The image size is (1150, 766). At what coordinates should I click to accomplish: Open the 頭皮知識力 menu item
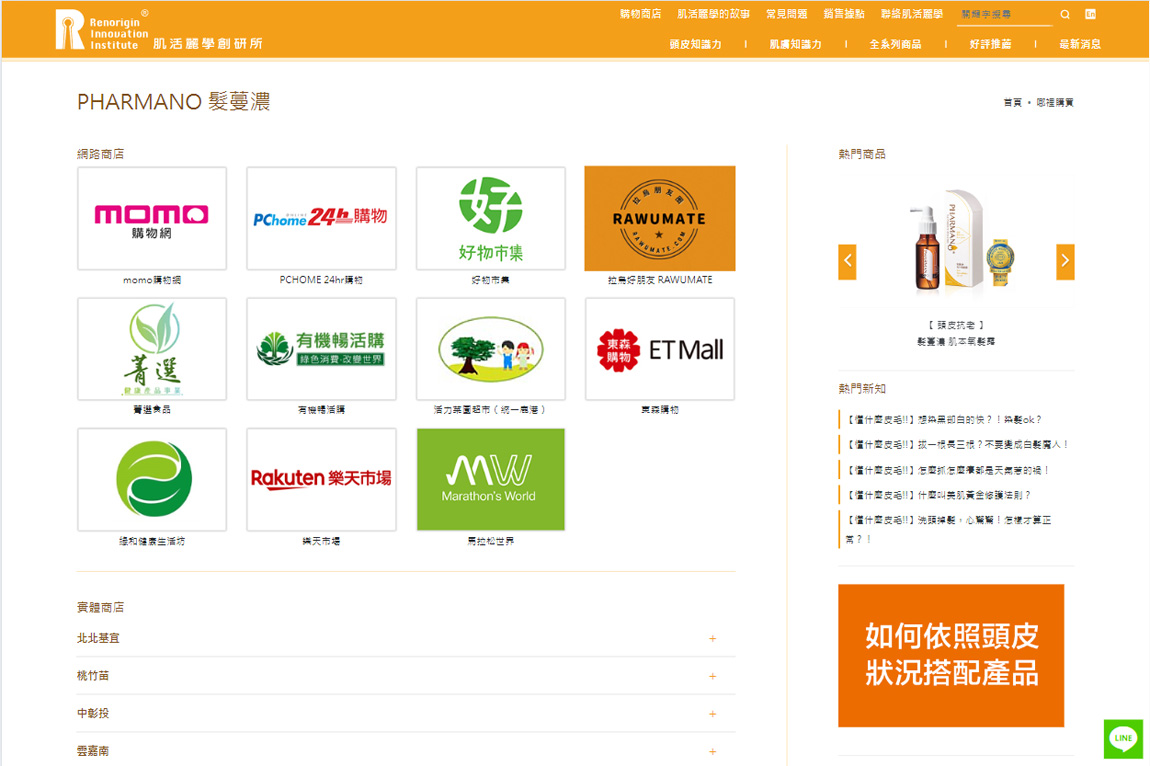(695, 44)
